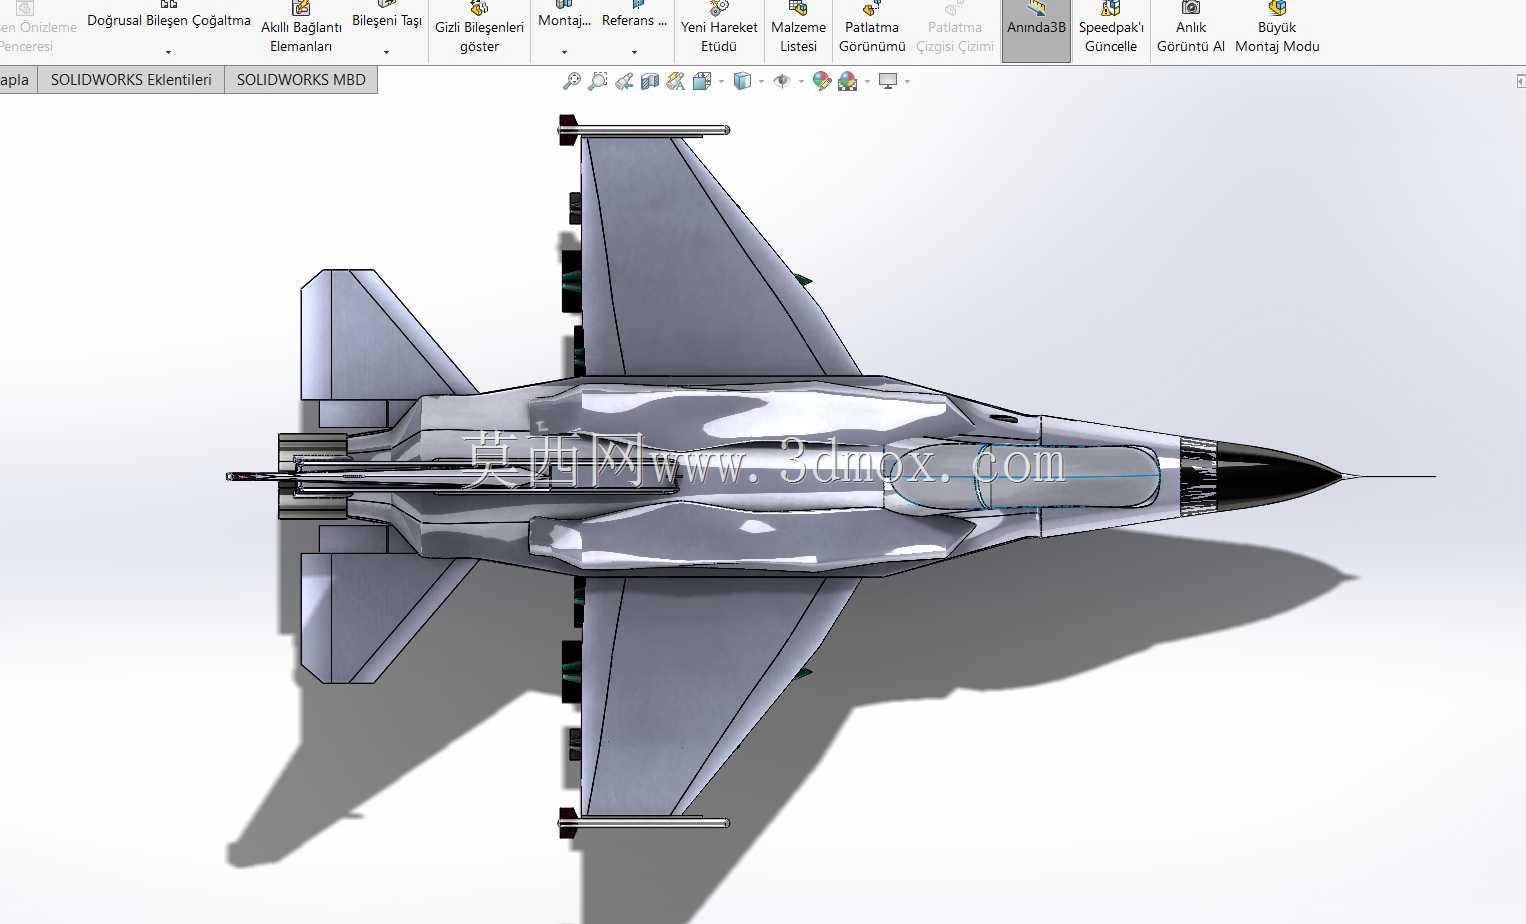Open Display Style dropdown arrow
The image size is (1526, 924).
(x=761, y=82)
